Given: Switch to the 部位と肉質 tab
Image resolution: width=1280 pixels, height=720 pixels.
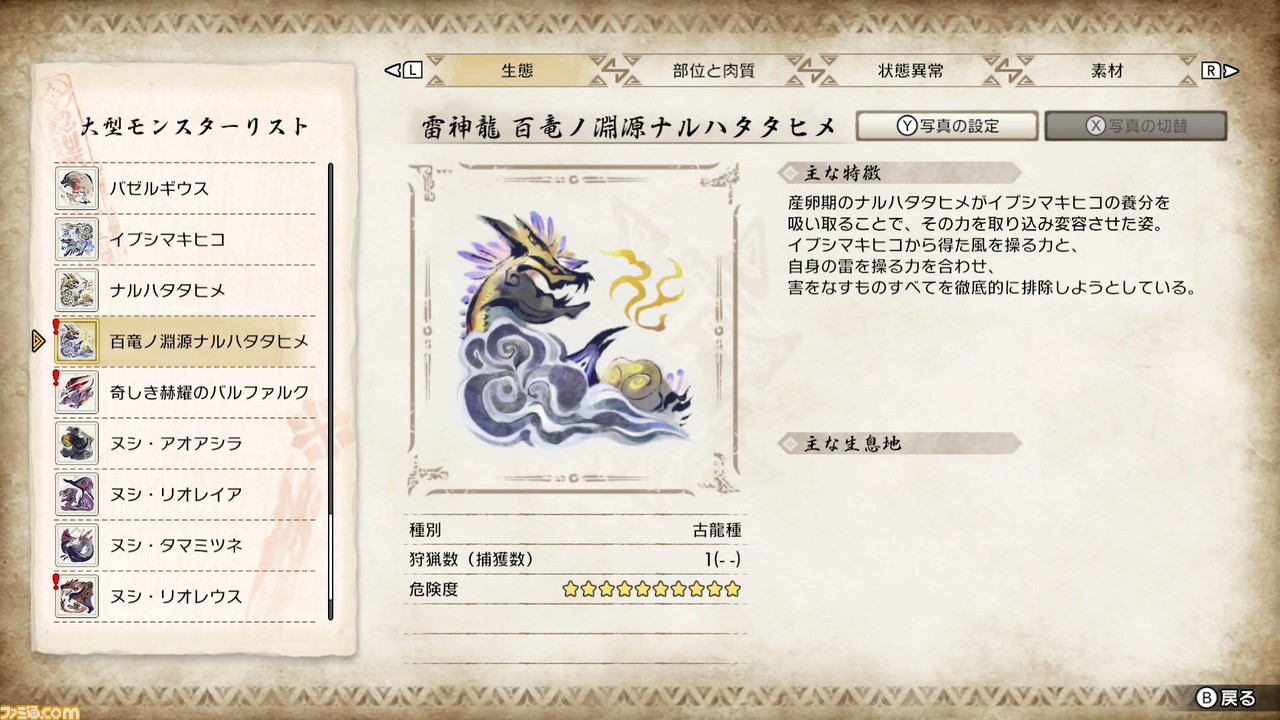Looking at the screenshot, I should [x=713, y=71].
